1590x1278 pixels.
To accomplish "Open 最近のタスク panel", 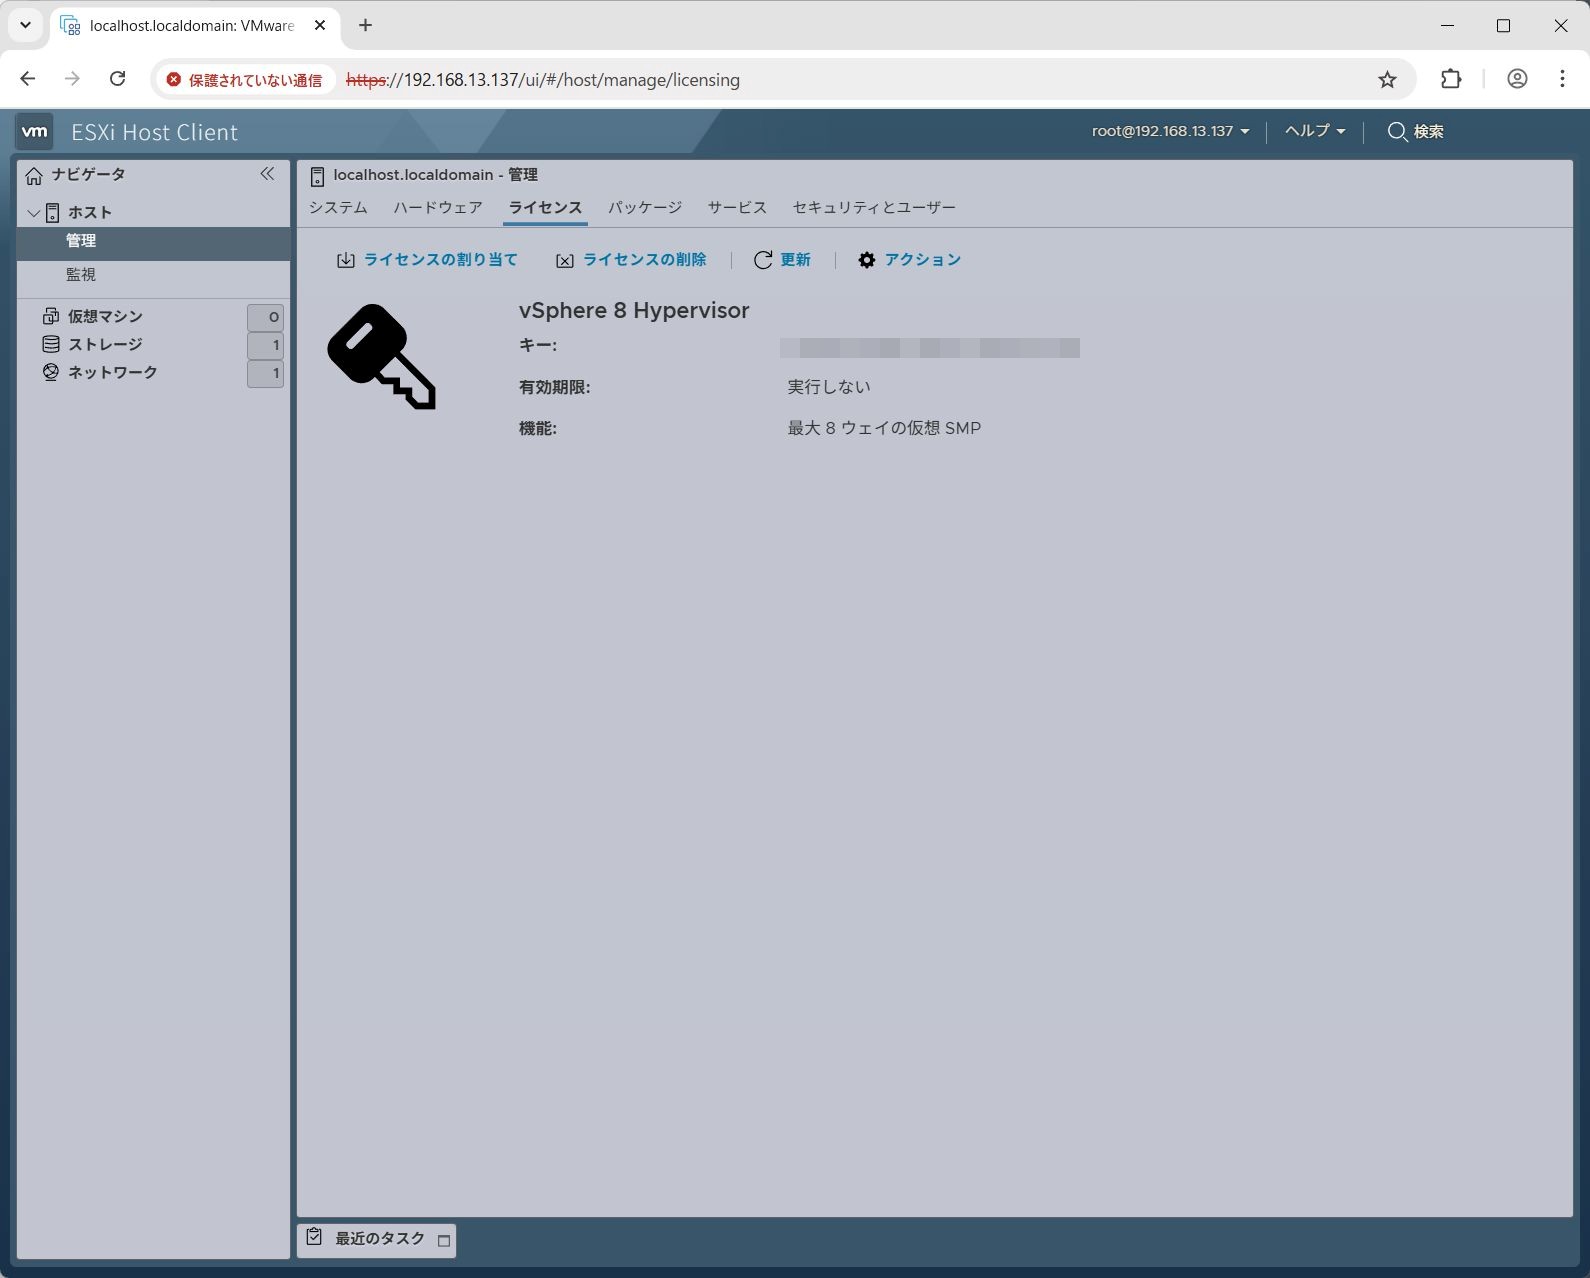I will [377, 1239].
